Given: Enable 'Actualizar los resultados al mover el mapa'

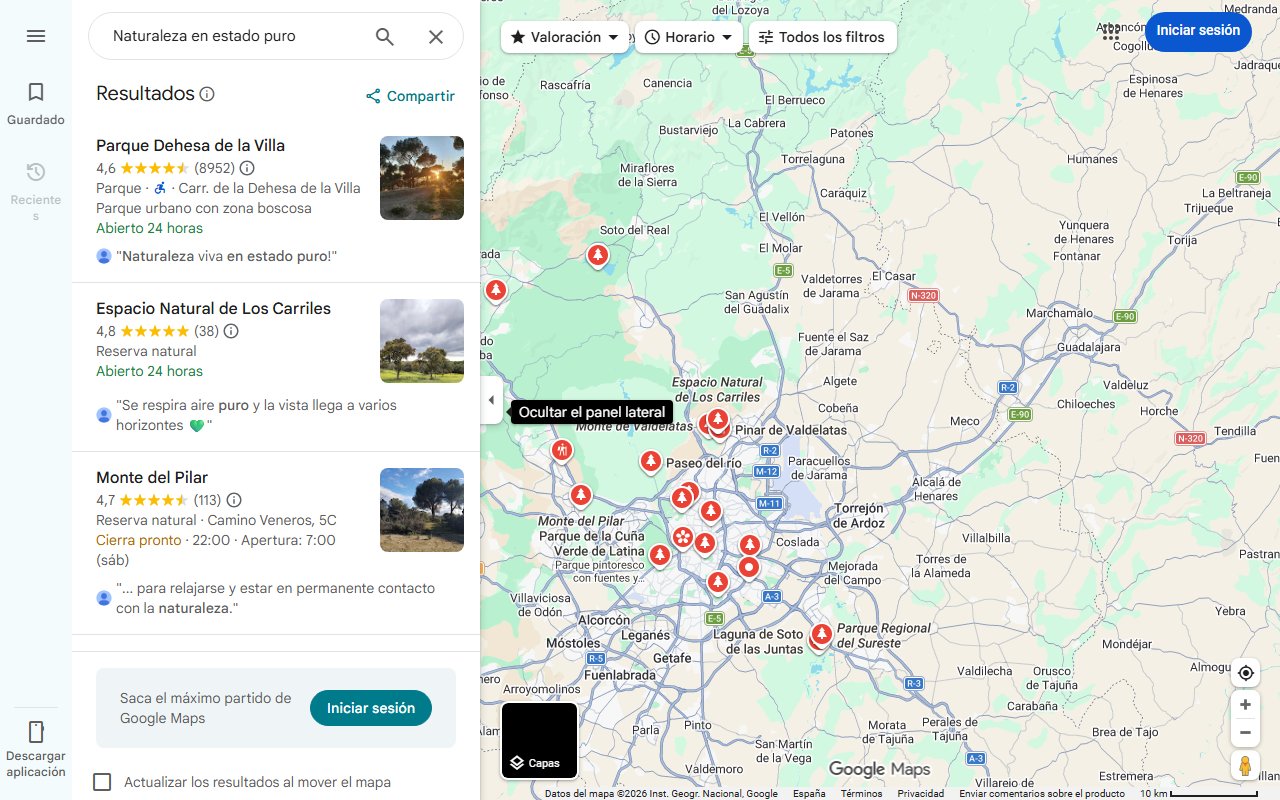Looking at the screenshot, I should 102,782.
